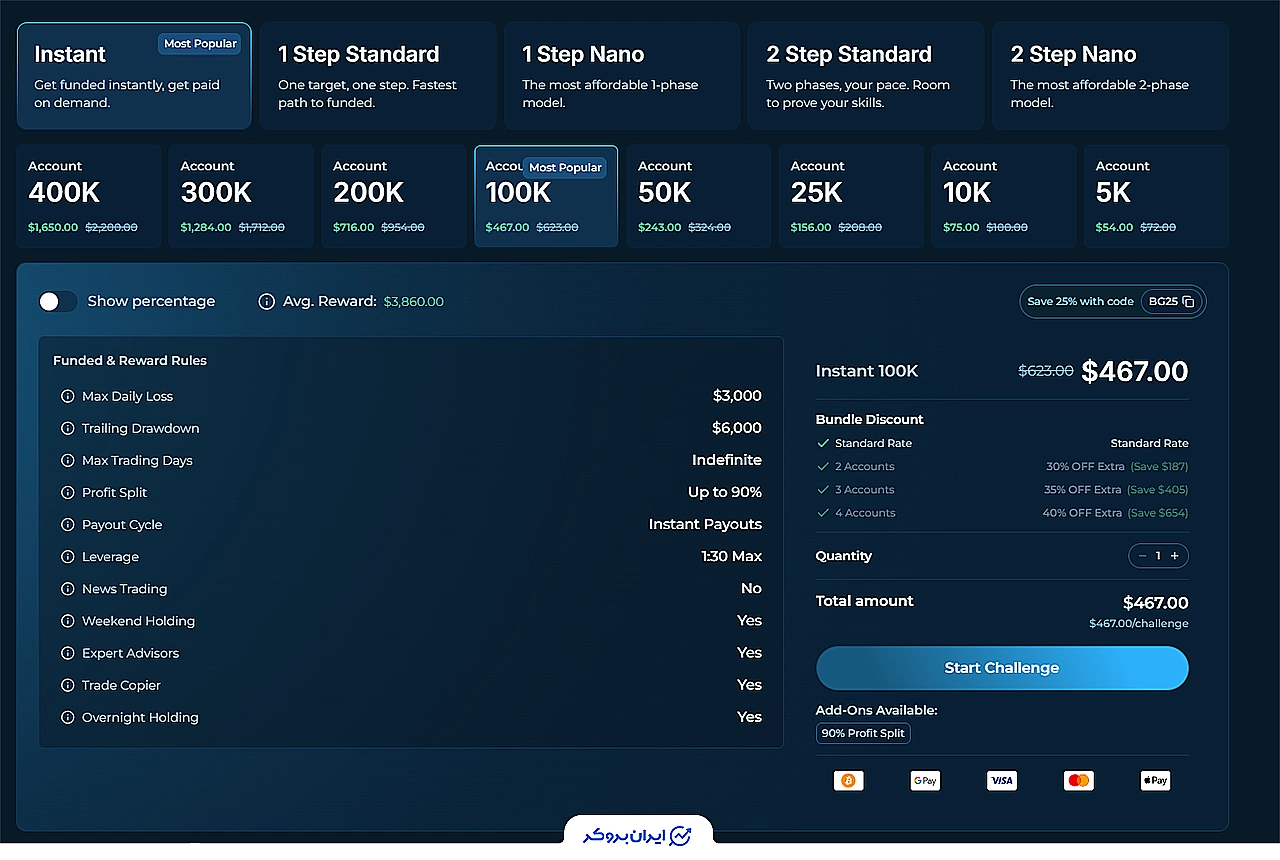Viewport: 1280px width, 860px height.
Task: Select the Instant challenge tab
Action: (134, 76)
